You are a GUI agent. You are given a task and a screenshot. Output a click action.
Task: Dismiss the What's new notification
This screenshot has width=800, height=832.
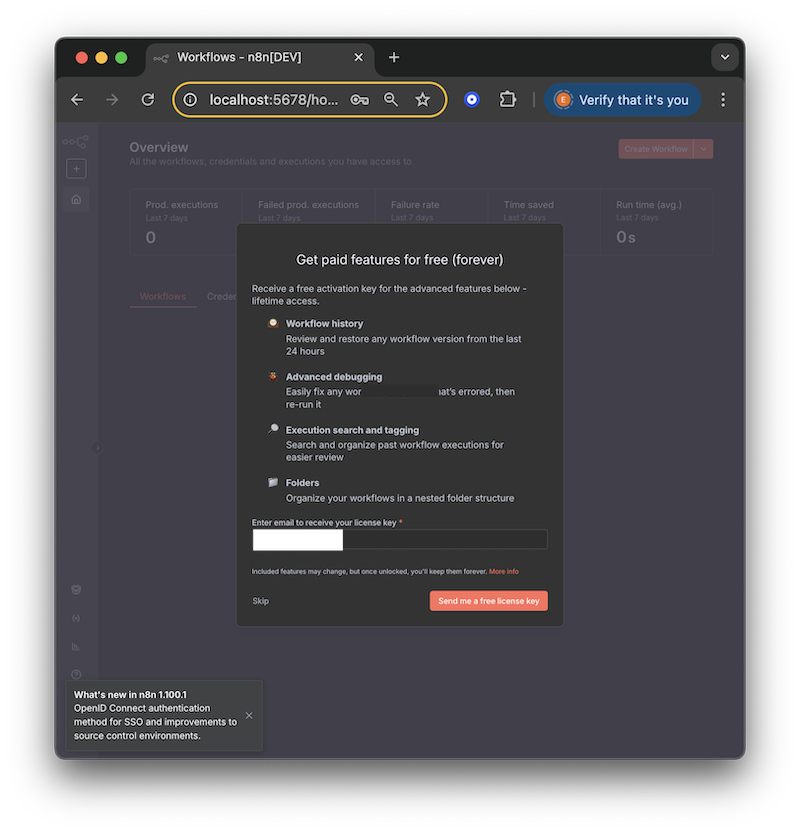coord(249,716)
